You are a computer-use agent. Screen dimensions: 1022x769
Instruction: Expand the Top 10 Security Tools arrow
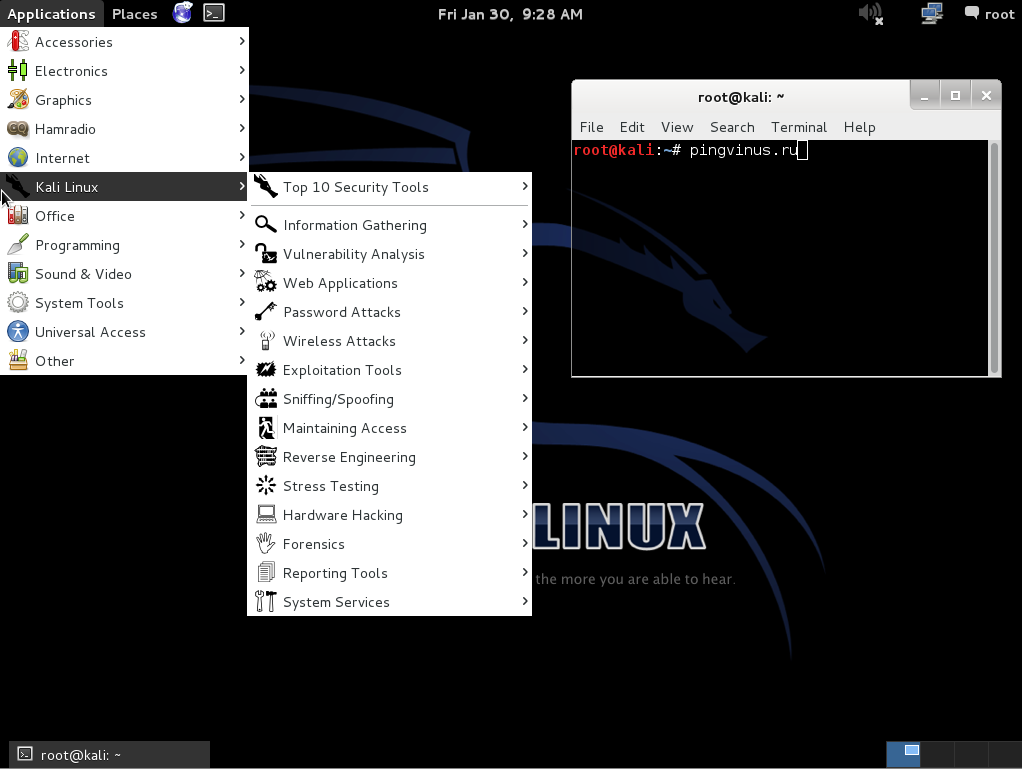525,186
